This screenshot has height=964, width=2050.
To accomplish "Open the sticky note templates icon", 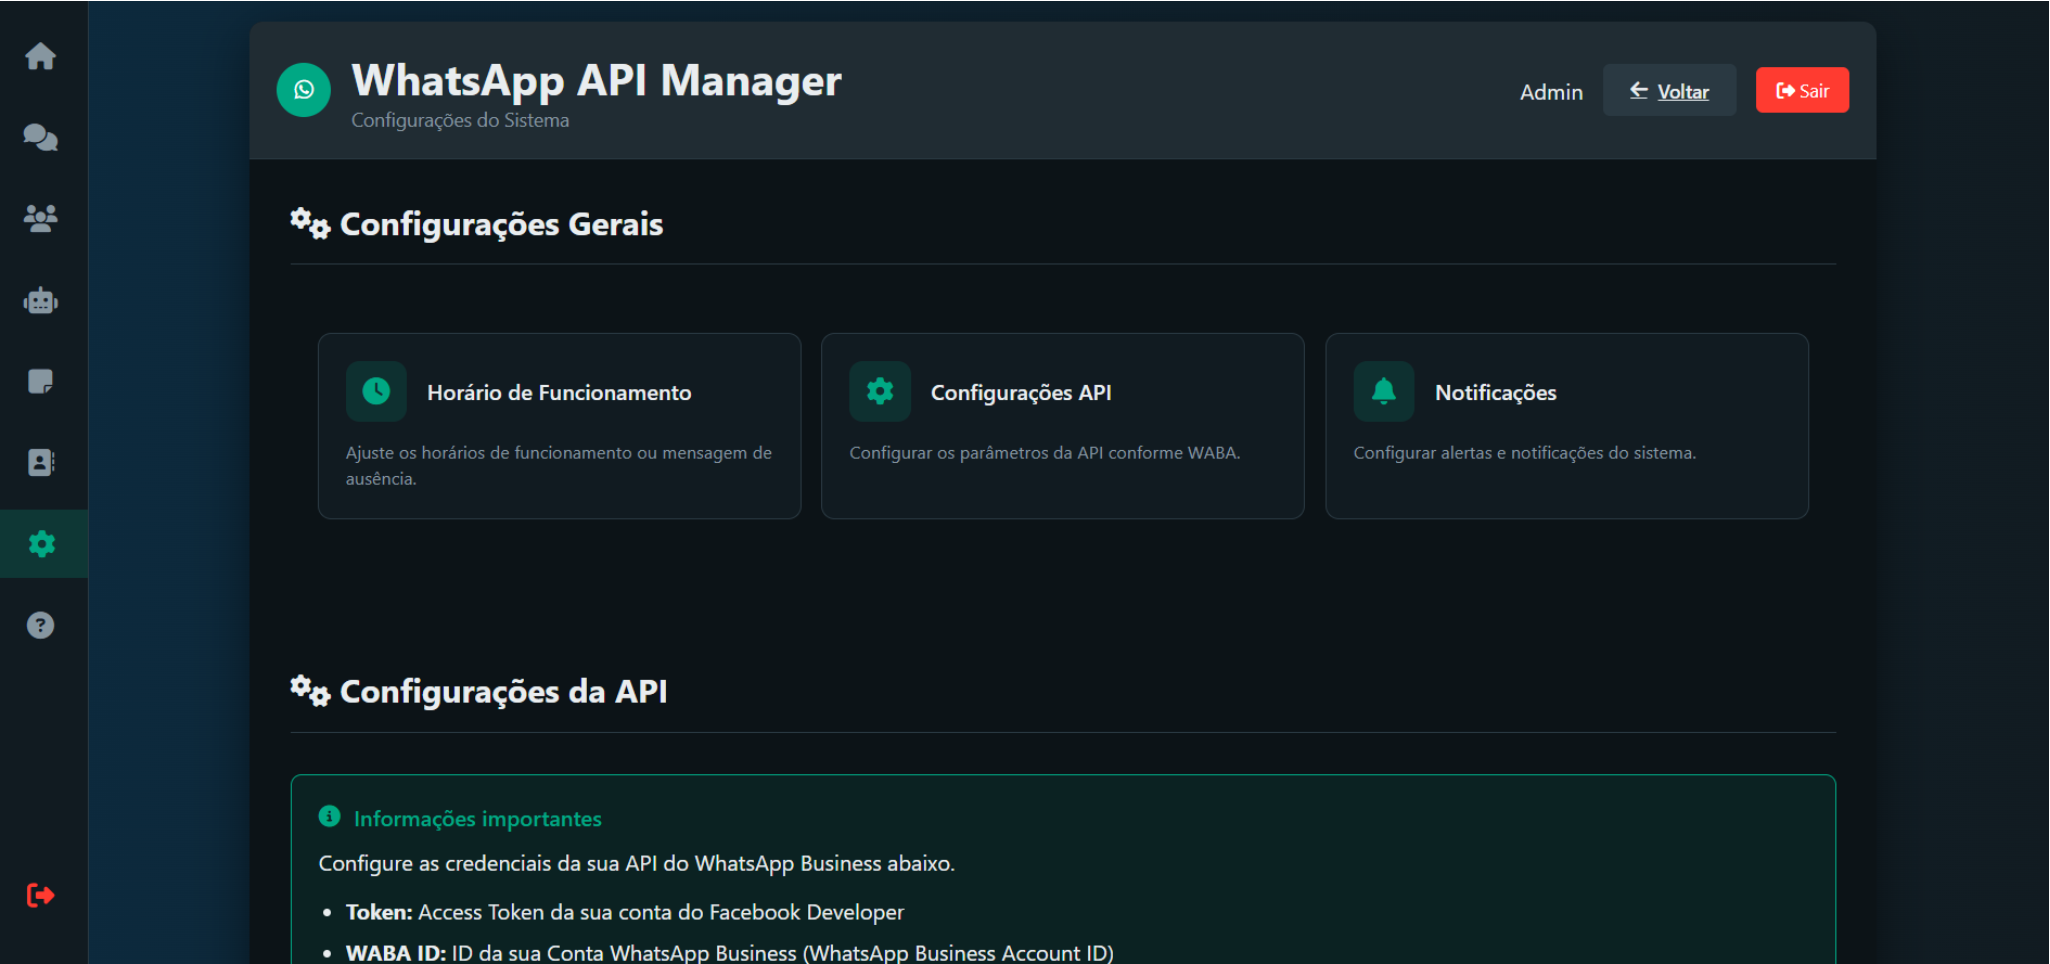I will tap(40, 381).
